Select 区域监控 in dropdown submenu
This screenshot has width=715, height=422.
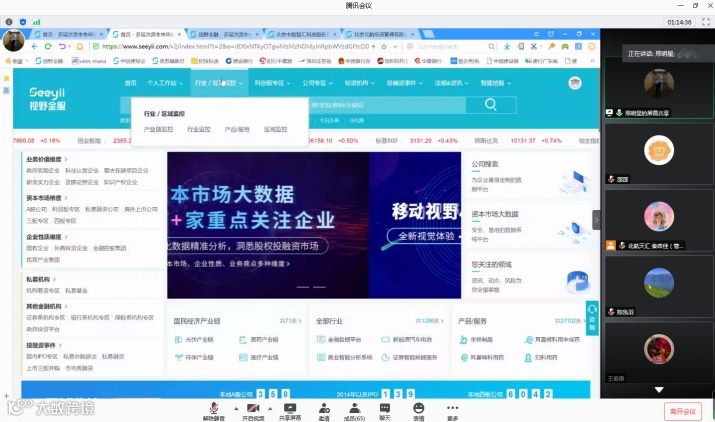(275, 130)
